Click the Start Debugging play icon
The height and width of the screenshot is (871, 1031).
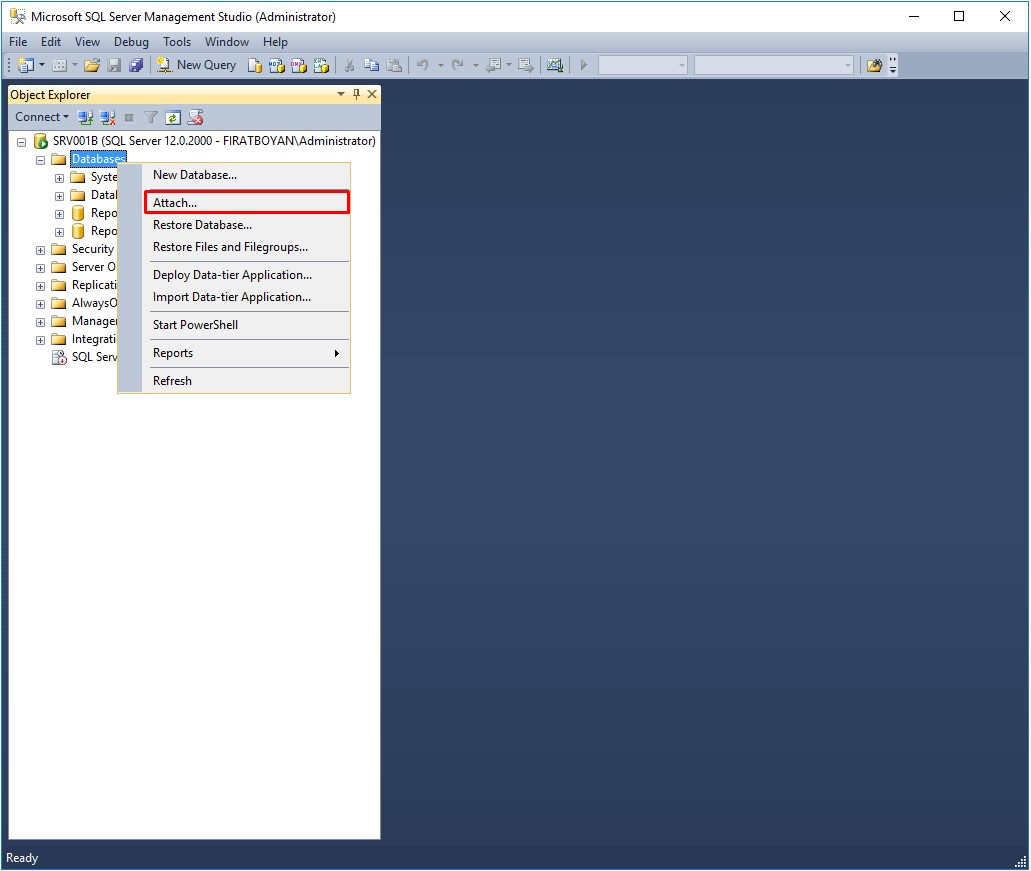pos(583,65)
